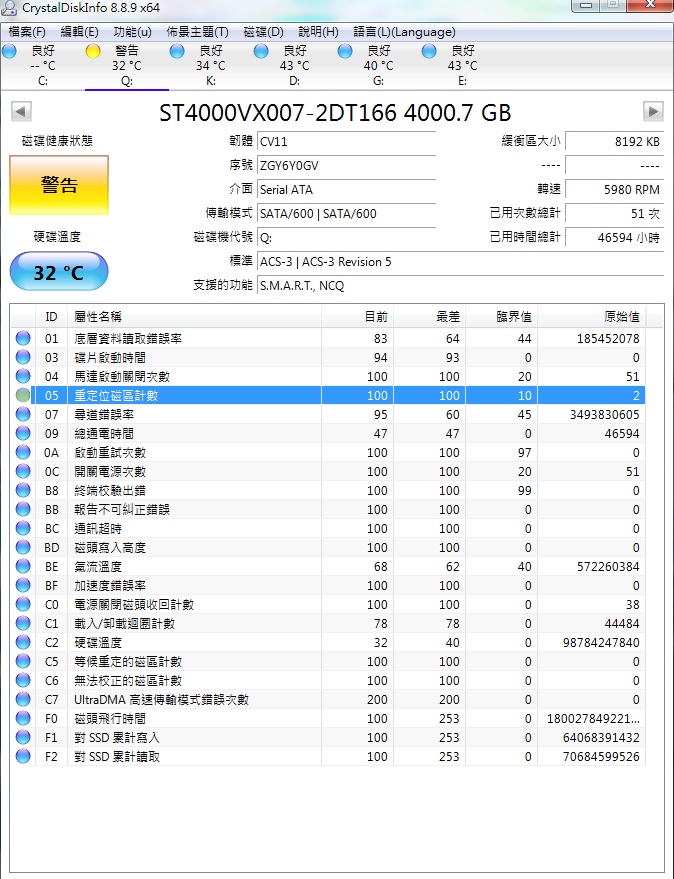Click the CrystalDiskInfo app icon in title bar
The image size is (674, 879).
(x=10, y=8)
